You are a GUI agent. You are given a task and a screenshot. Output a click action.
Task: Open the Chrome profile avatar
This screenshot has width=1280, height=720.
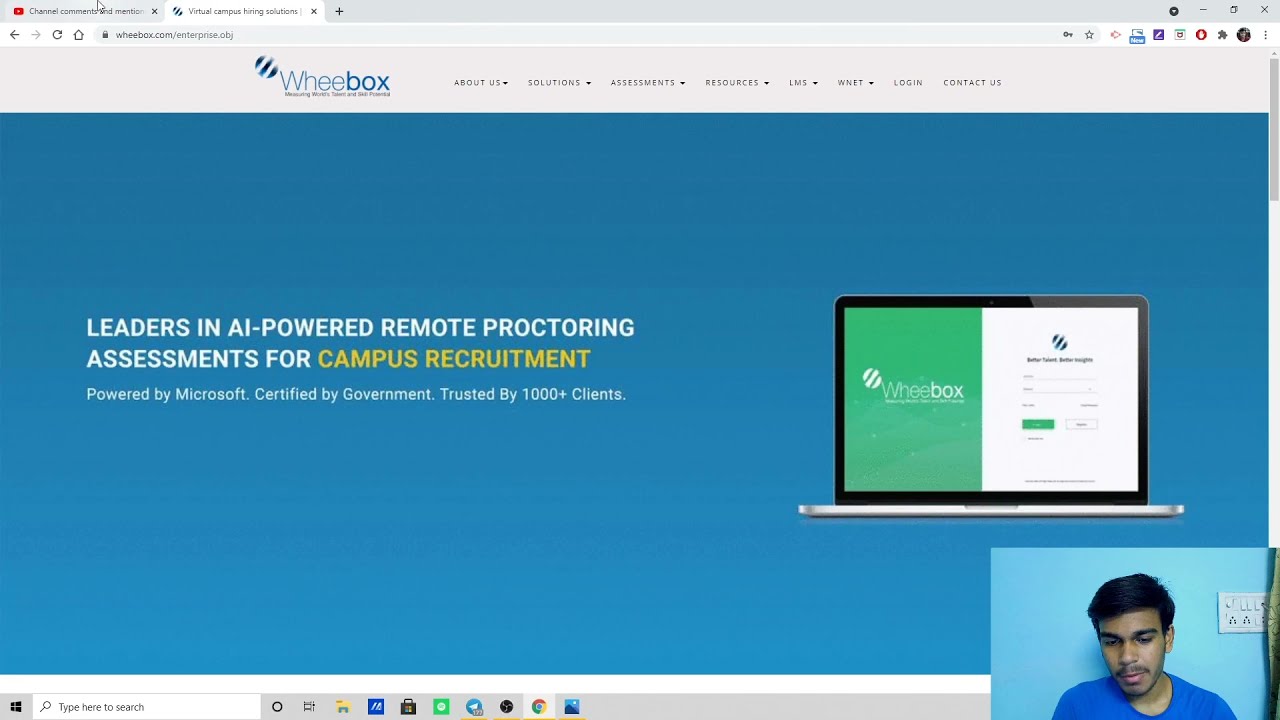(x=1244, y=35)
